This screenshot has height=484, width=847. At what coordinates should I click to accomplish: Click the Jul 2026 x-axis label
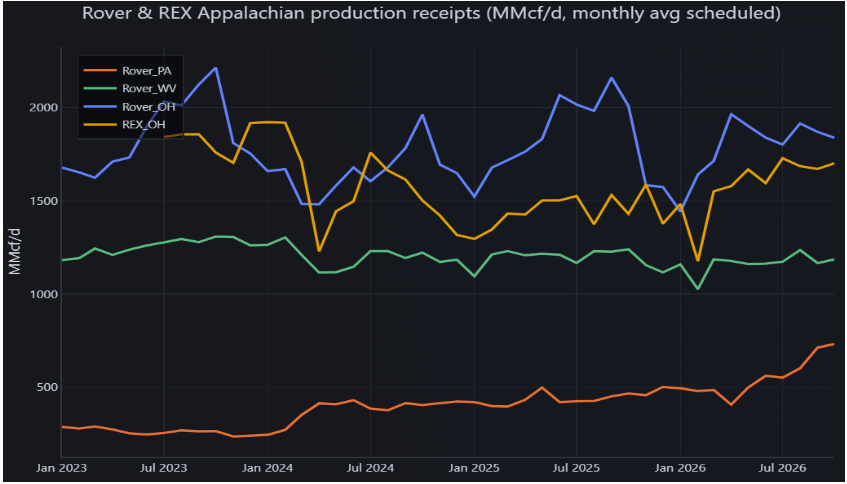pos(783,467)
